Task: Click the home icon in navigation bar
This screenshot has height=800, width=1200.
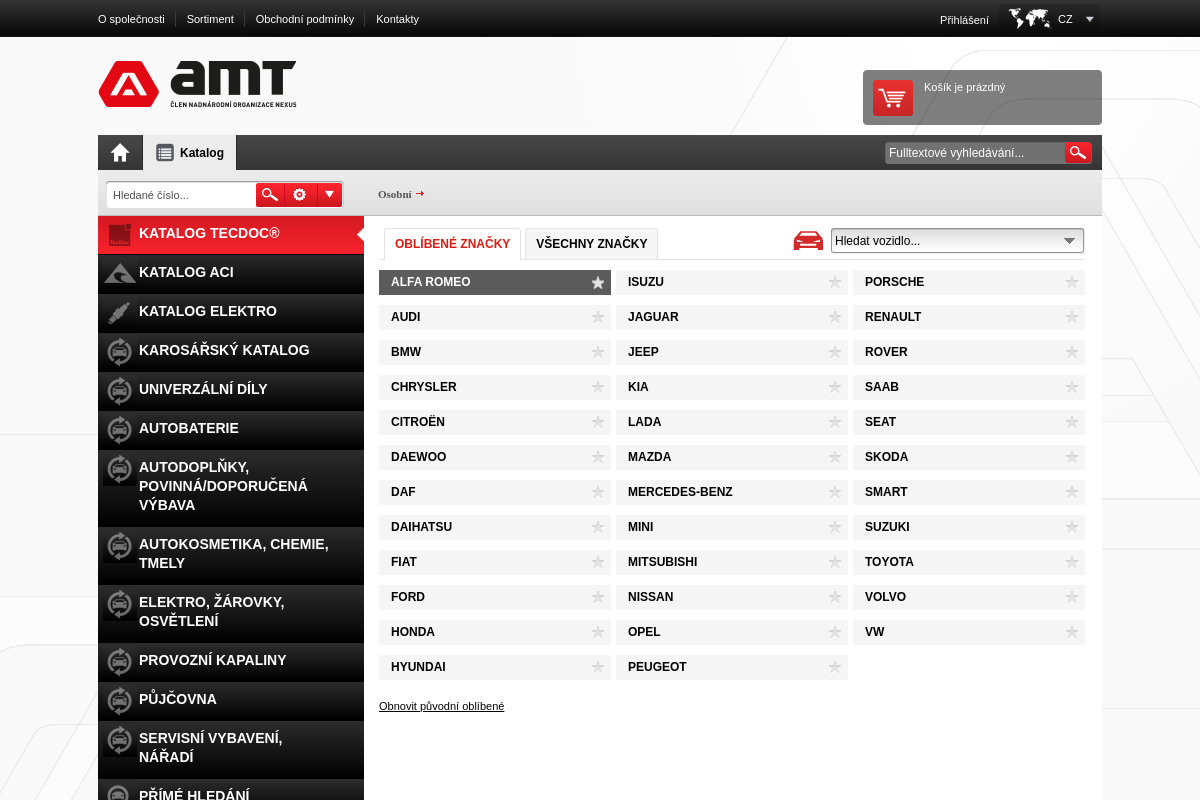Action: (120, 153)
